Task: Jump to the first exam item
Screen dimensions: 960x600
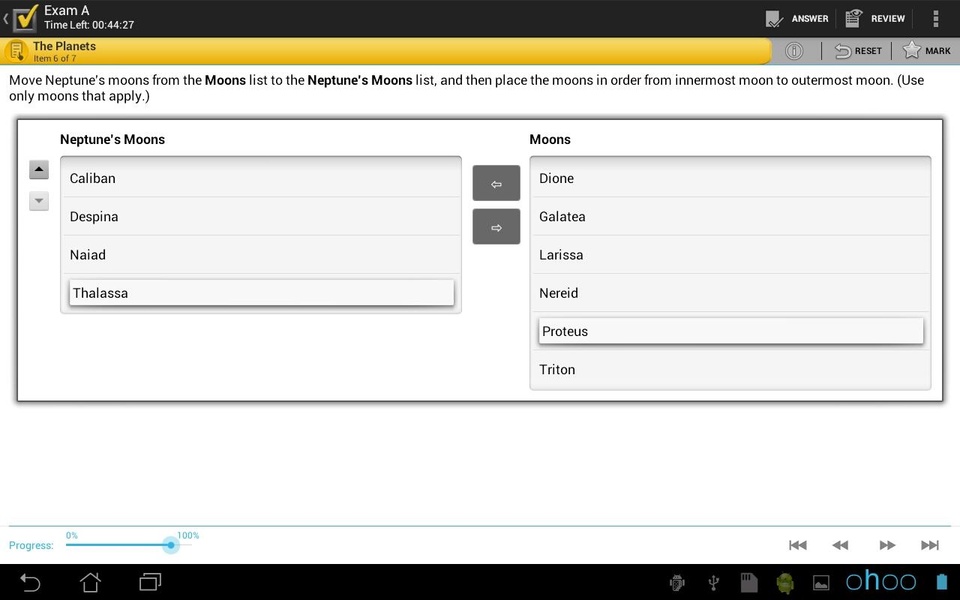Action: click(798, 545)
